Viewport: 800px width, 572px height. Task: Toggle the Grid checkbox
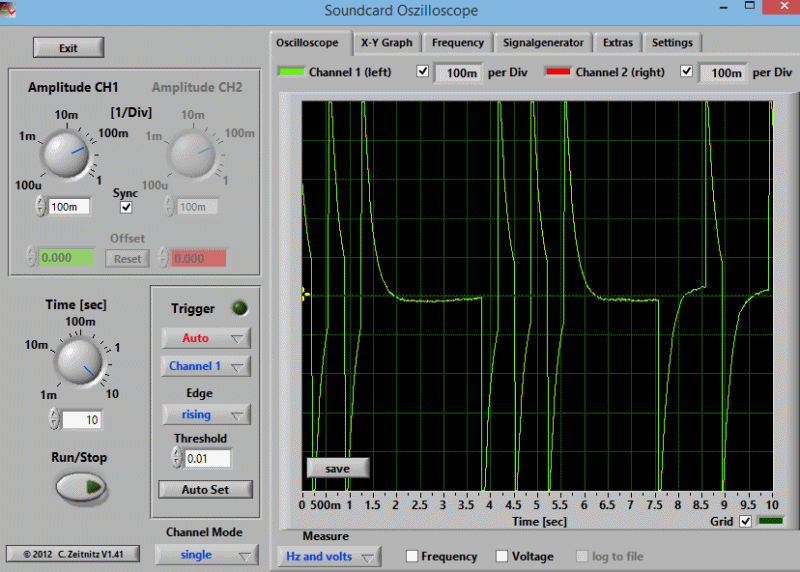pyautogui.click(x=745, y=521)
